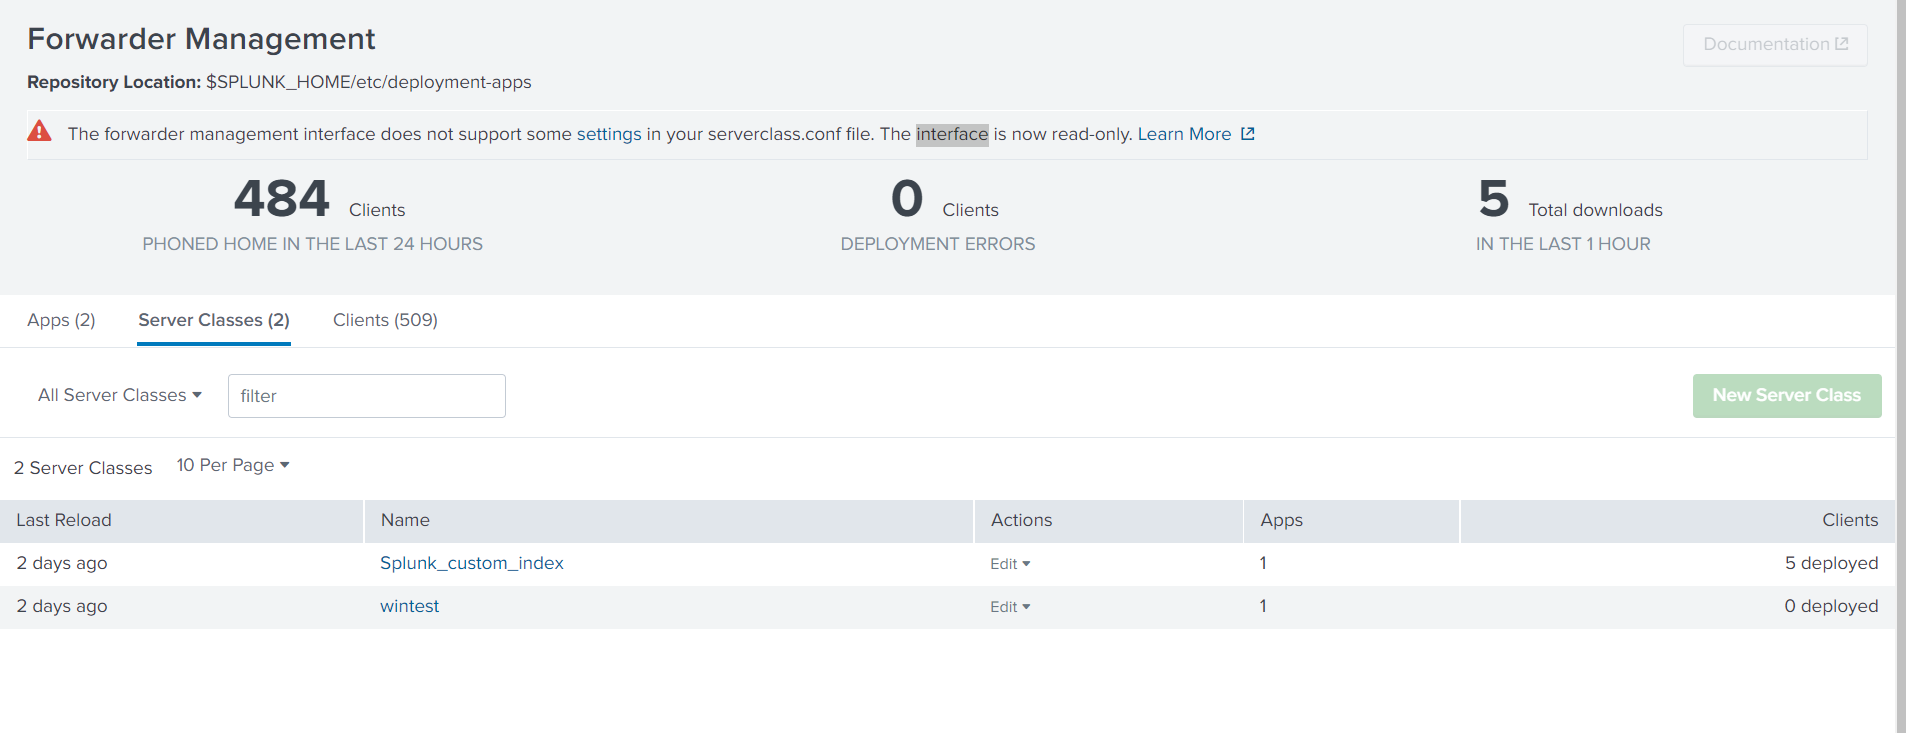1906x733 pixels.
Task: Open the wintest server class link
Action: pos(409,606)
